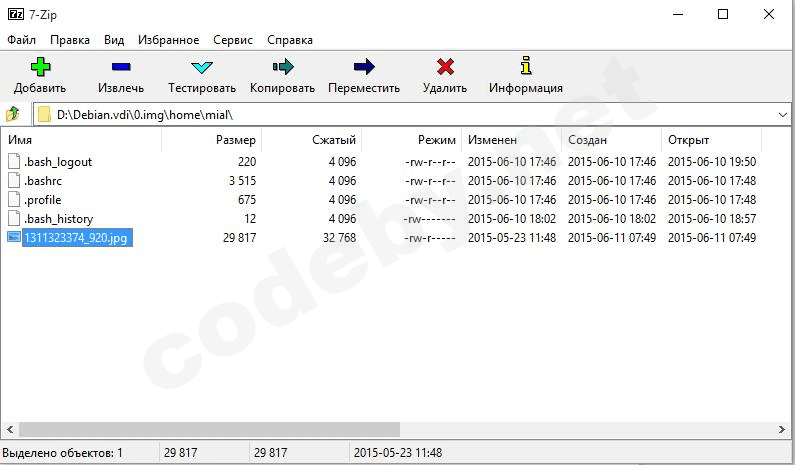Click the green Добавить plus icon
This screenshot has height=465, width=795.
[x=40, y=66]
